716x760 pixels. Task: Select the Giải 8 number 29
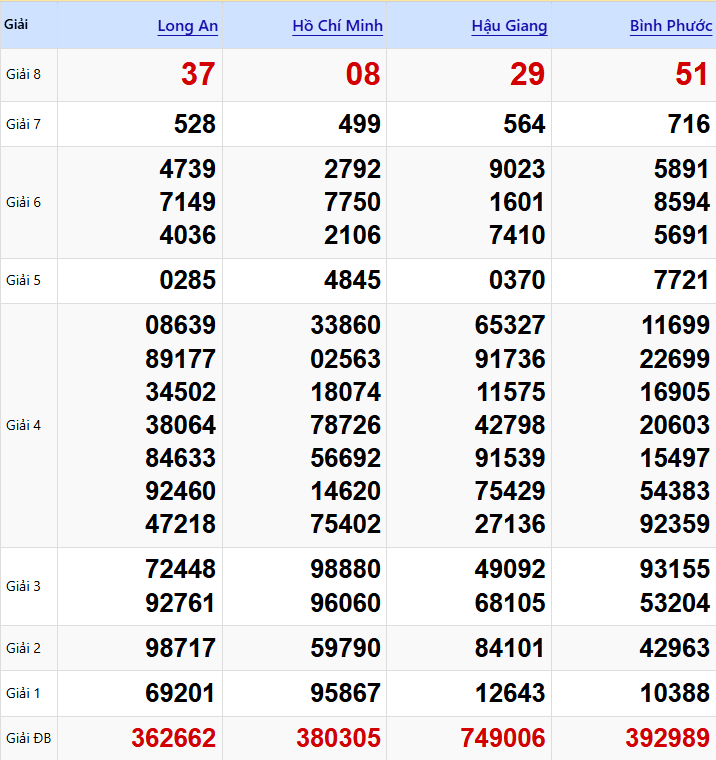pyautogui.click(x=527, y=74)
